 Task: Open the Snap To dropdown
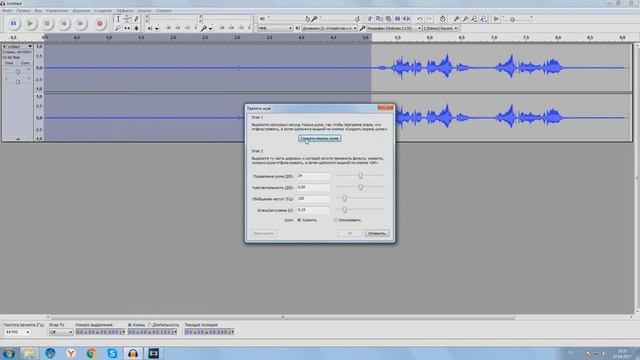(61, 332)
